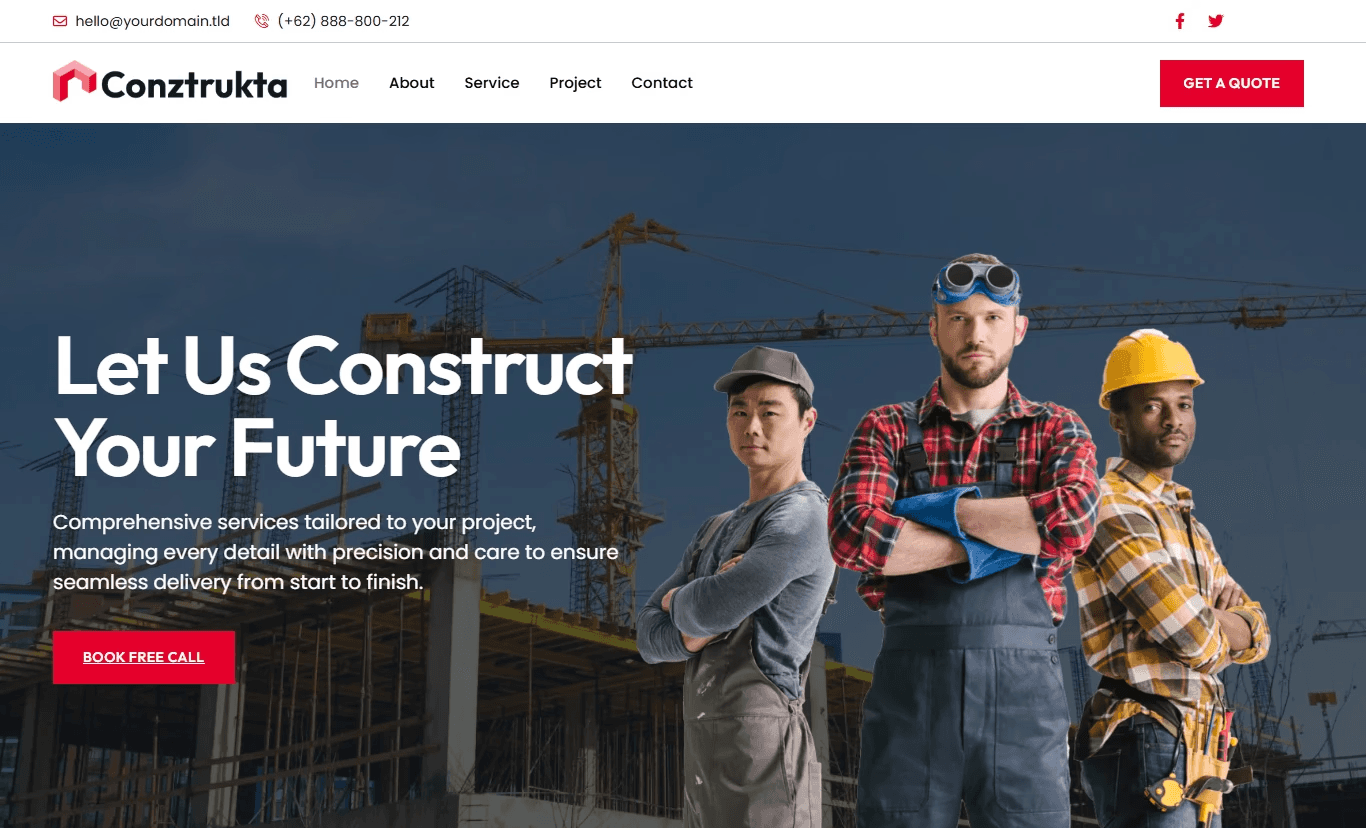Select the (+62) 888-800-212 phone number
Image resolution: width=1366 pixels, height=828 pixels.
click(x=343, y=21)
